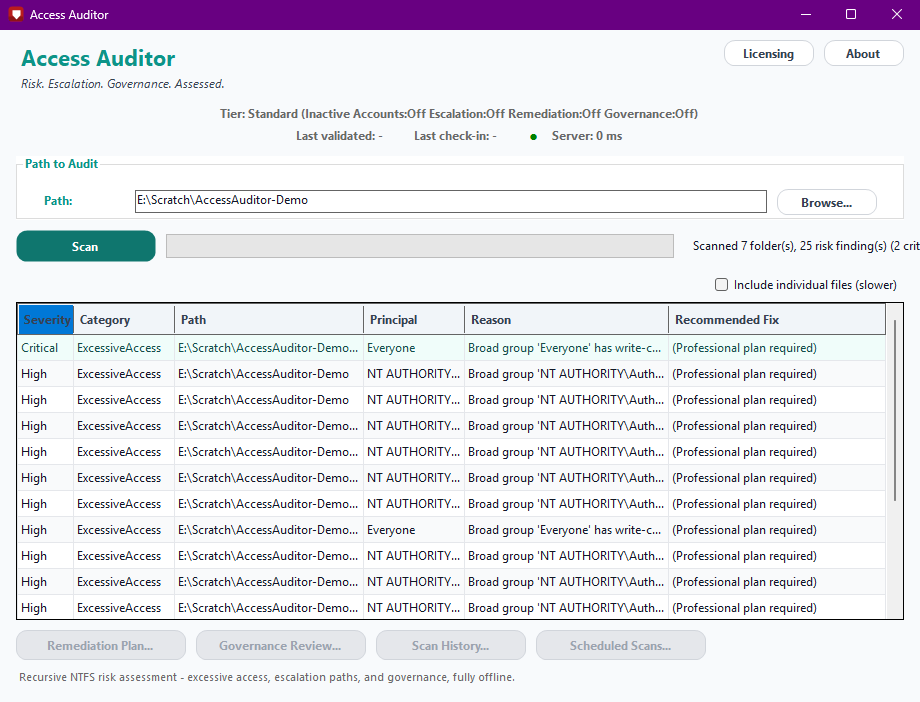Click the Governance Review... button
This screenshot has width=920, height=702.
(x=280, y=646)
